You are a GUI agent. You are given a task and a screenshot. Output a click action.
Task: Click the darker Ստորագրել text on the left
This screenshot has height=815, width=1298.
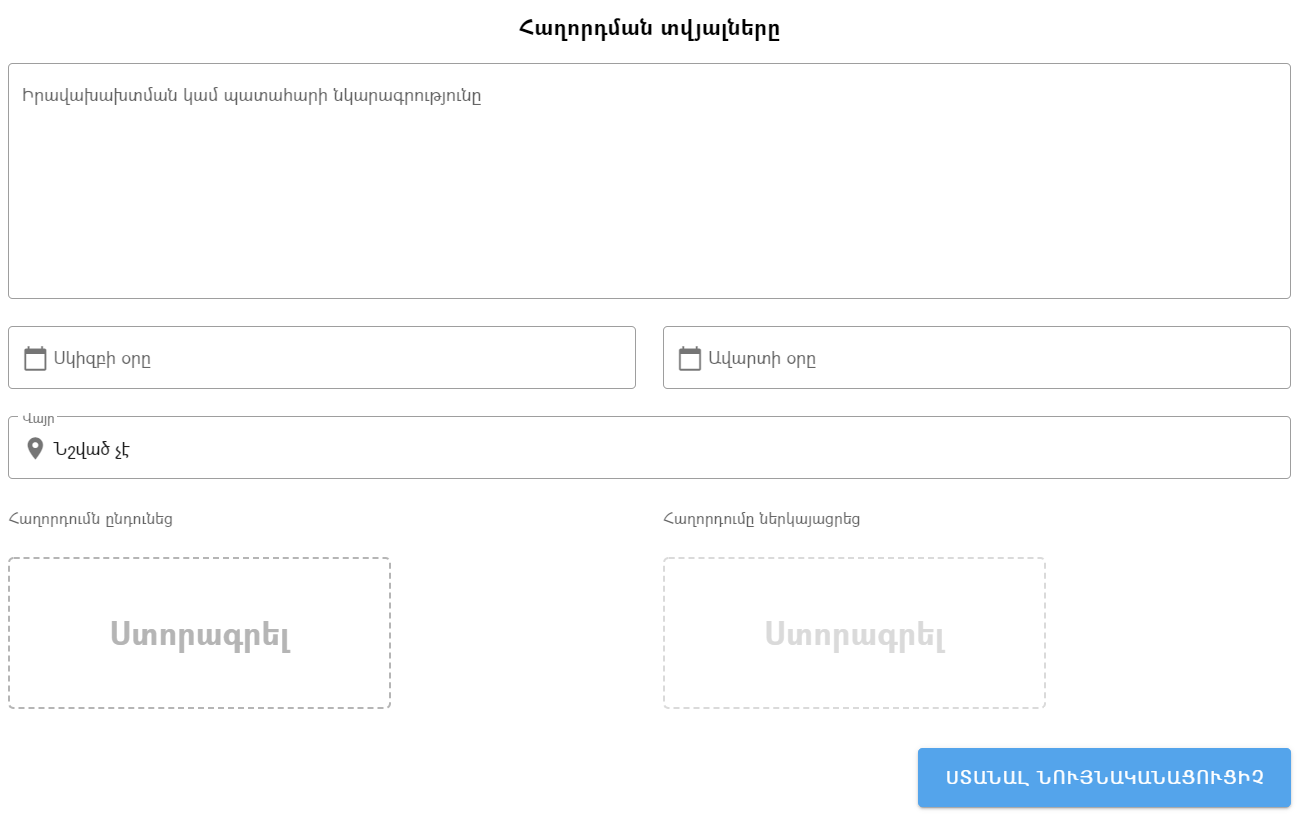coord(200,634)
